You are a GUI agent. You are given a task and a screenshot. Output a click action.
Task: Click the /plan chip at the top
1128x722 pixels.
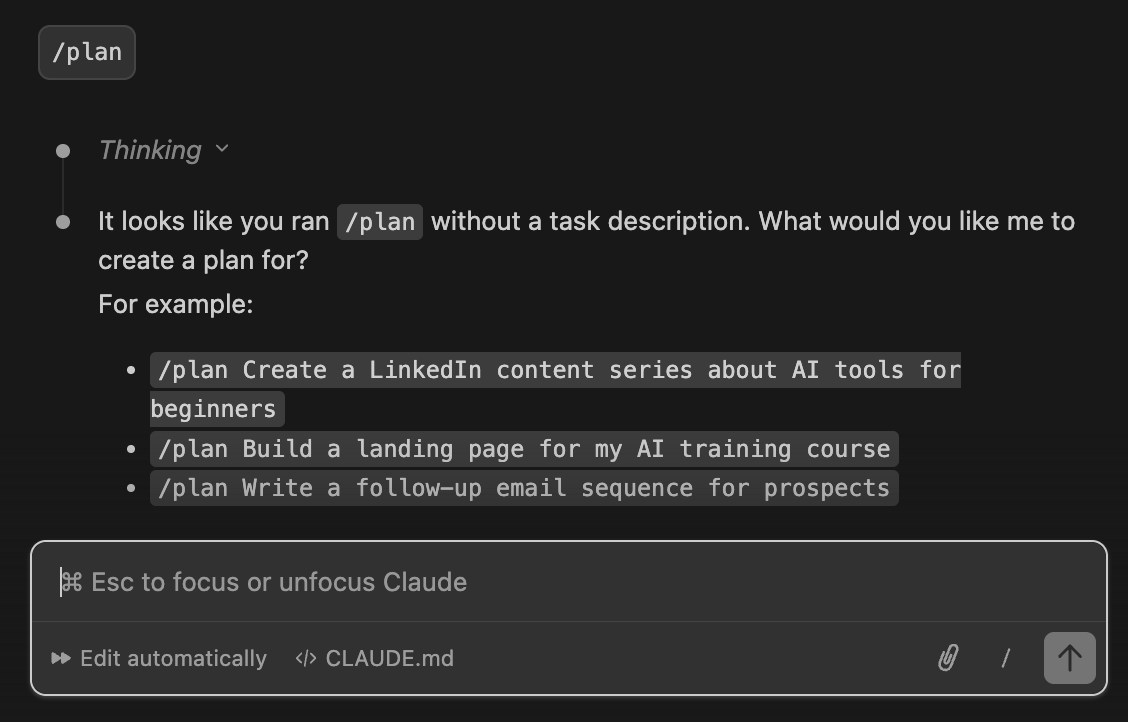pyautogui.click(x=86, y=52)
